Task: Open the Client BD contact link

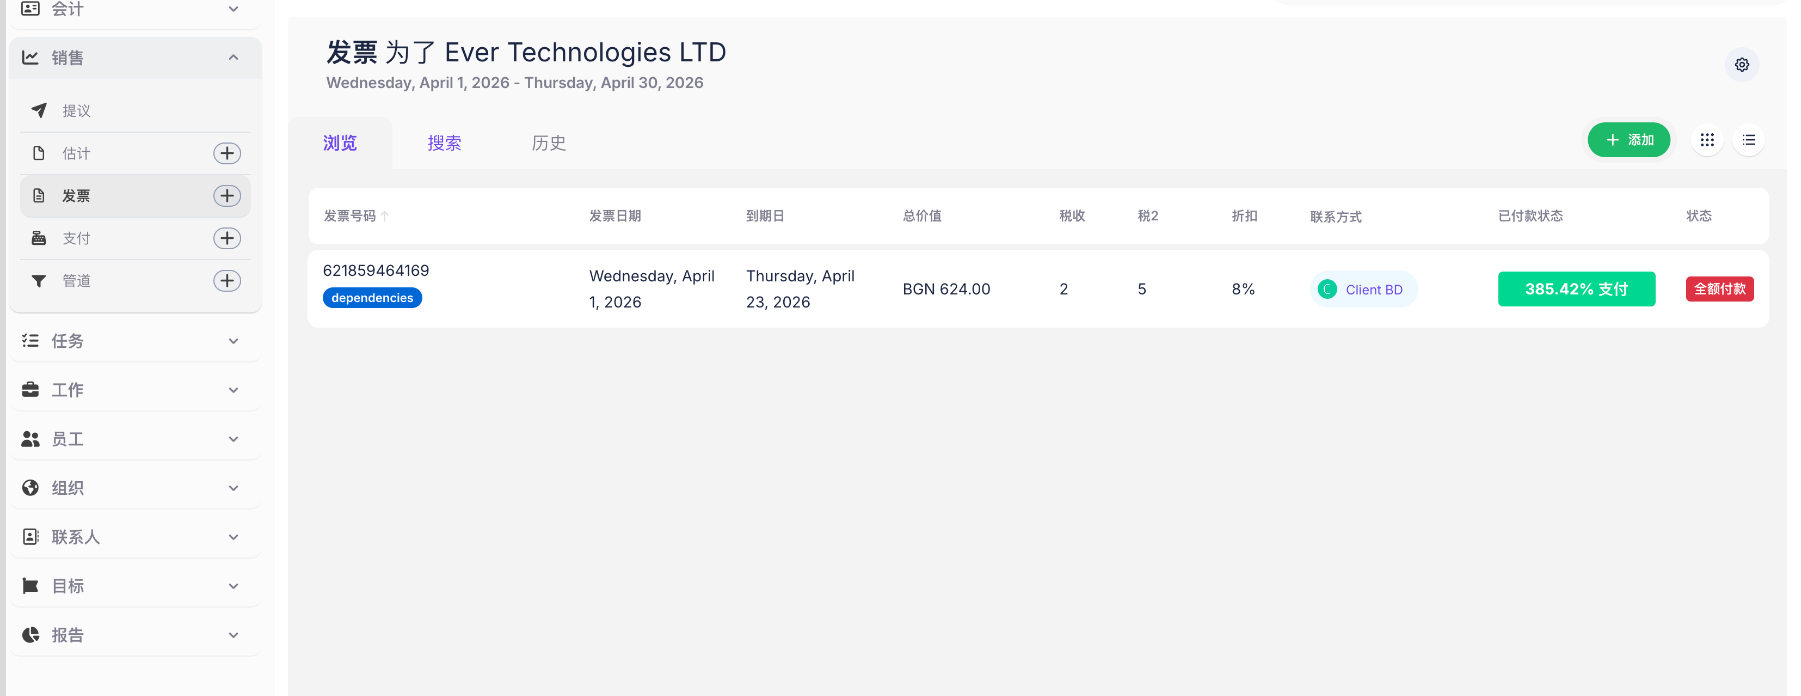Action: pyautogui.click(x=1373, y=290)
